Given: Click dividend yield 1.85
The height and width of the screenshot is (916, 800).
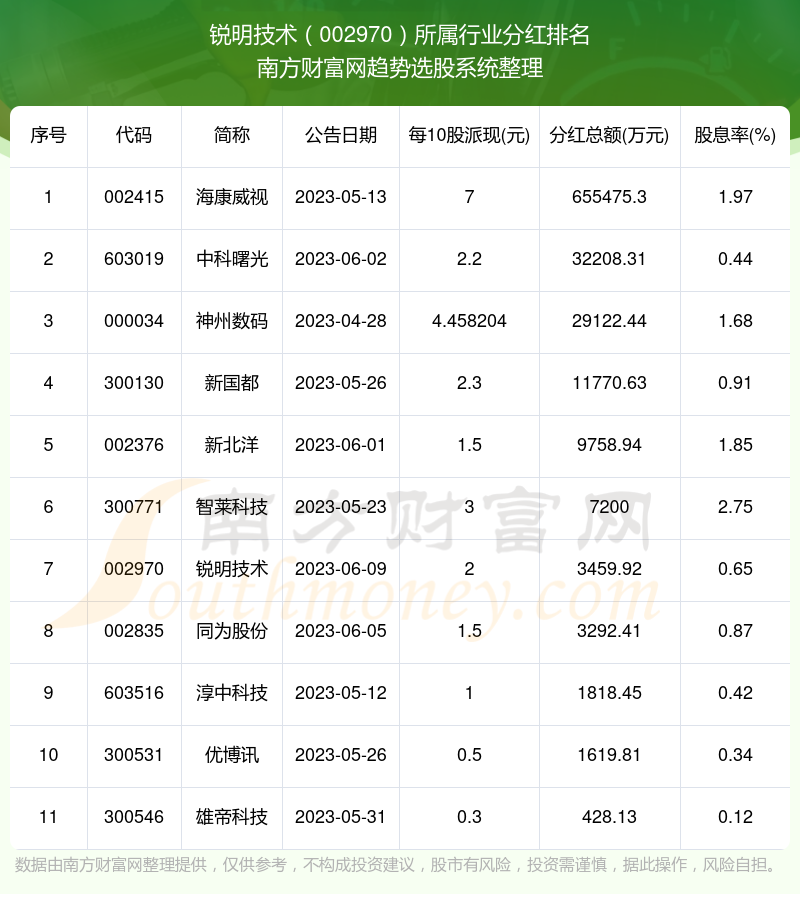Looking at the screenshot, I should click(735, 445).
